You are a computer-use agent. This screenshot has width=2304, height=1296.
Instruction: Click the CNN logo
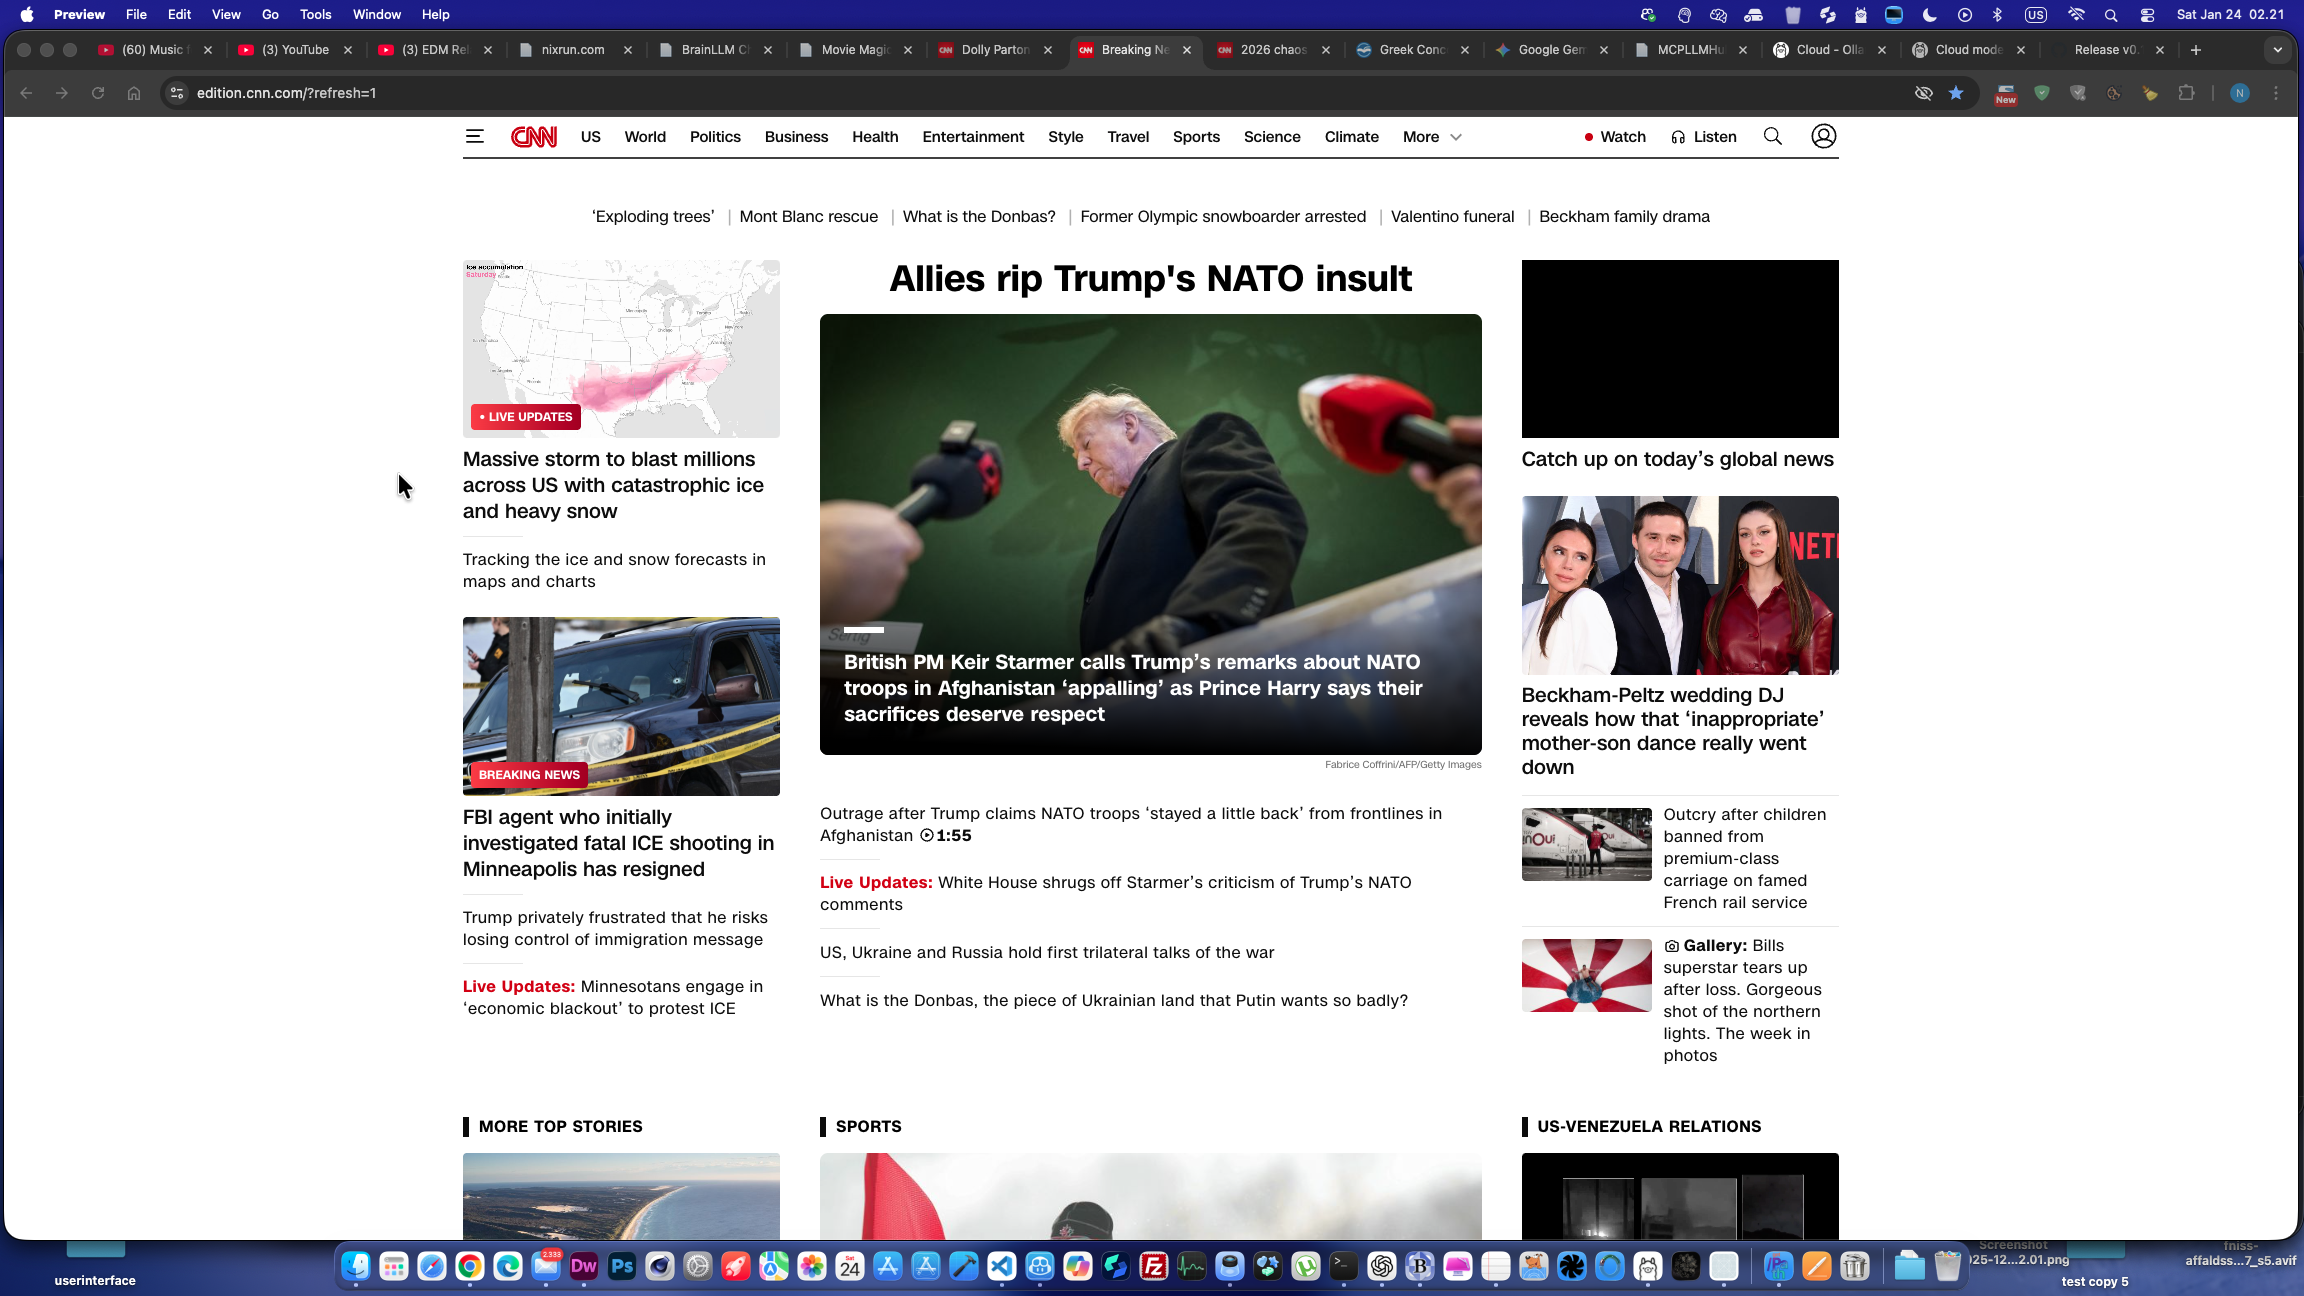pyautogui.click(x=534, y=137)
